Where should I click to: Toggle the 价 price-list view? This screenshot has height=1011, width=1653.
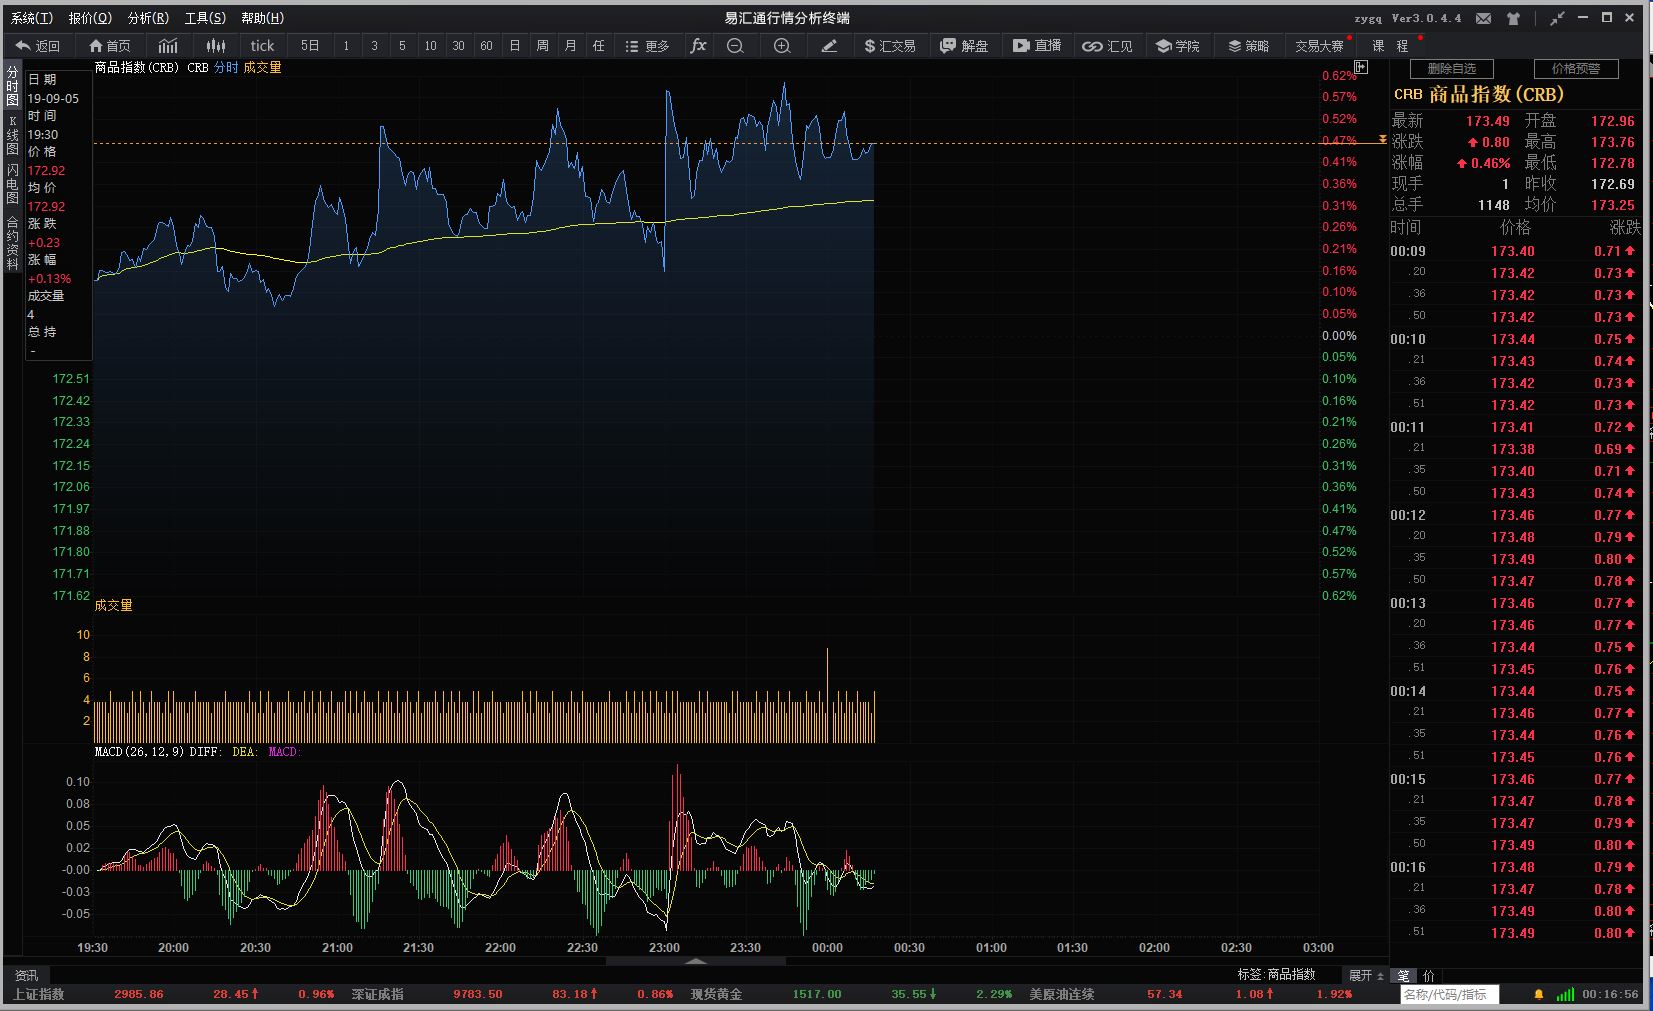point(1428,976)
